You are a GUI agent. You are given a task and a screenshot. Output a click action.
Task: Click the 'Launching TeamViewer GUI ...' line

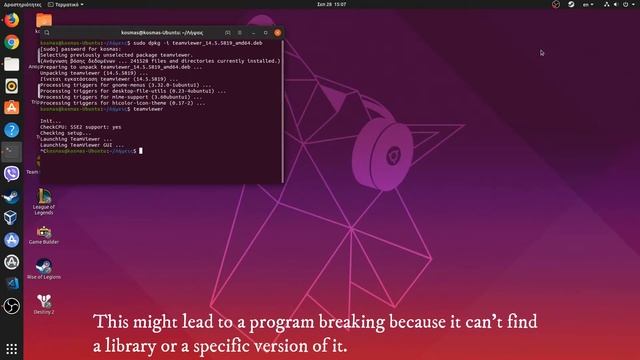(82, 145)
